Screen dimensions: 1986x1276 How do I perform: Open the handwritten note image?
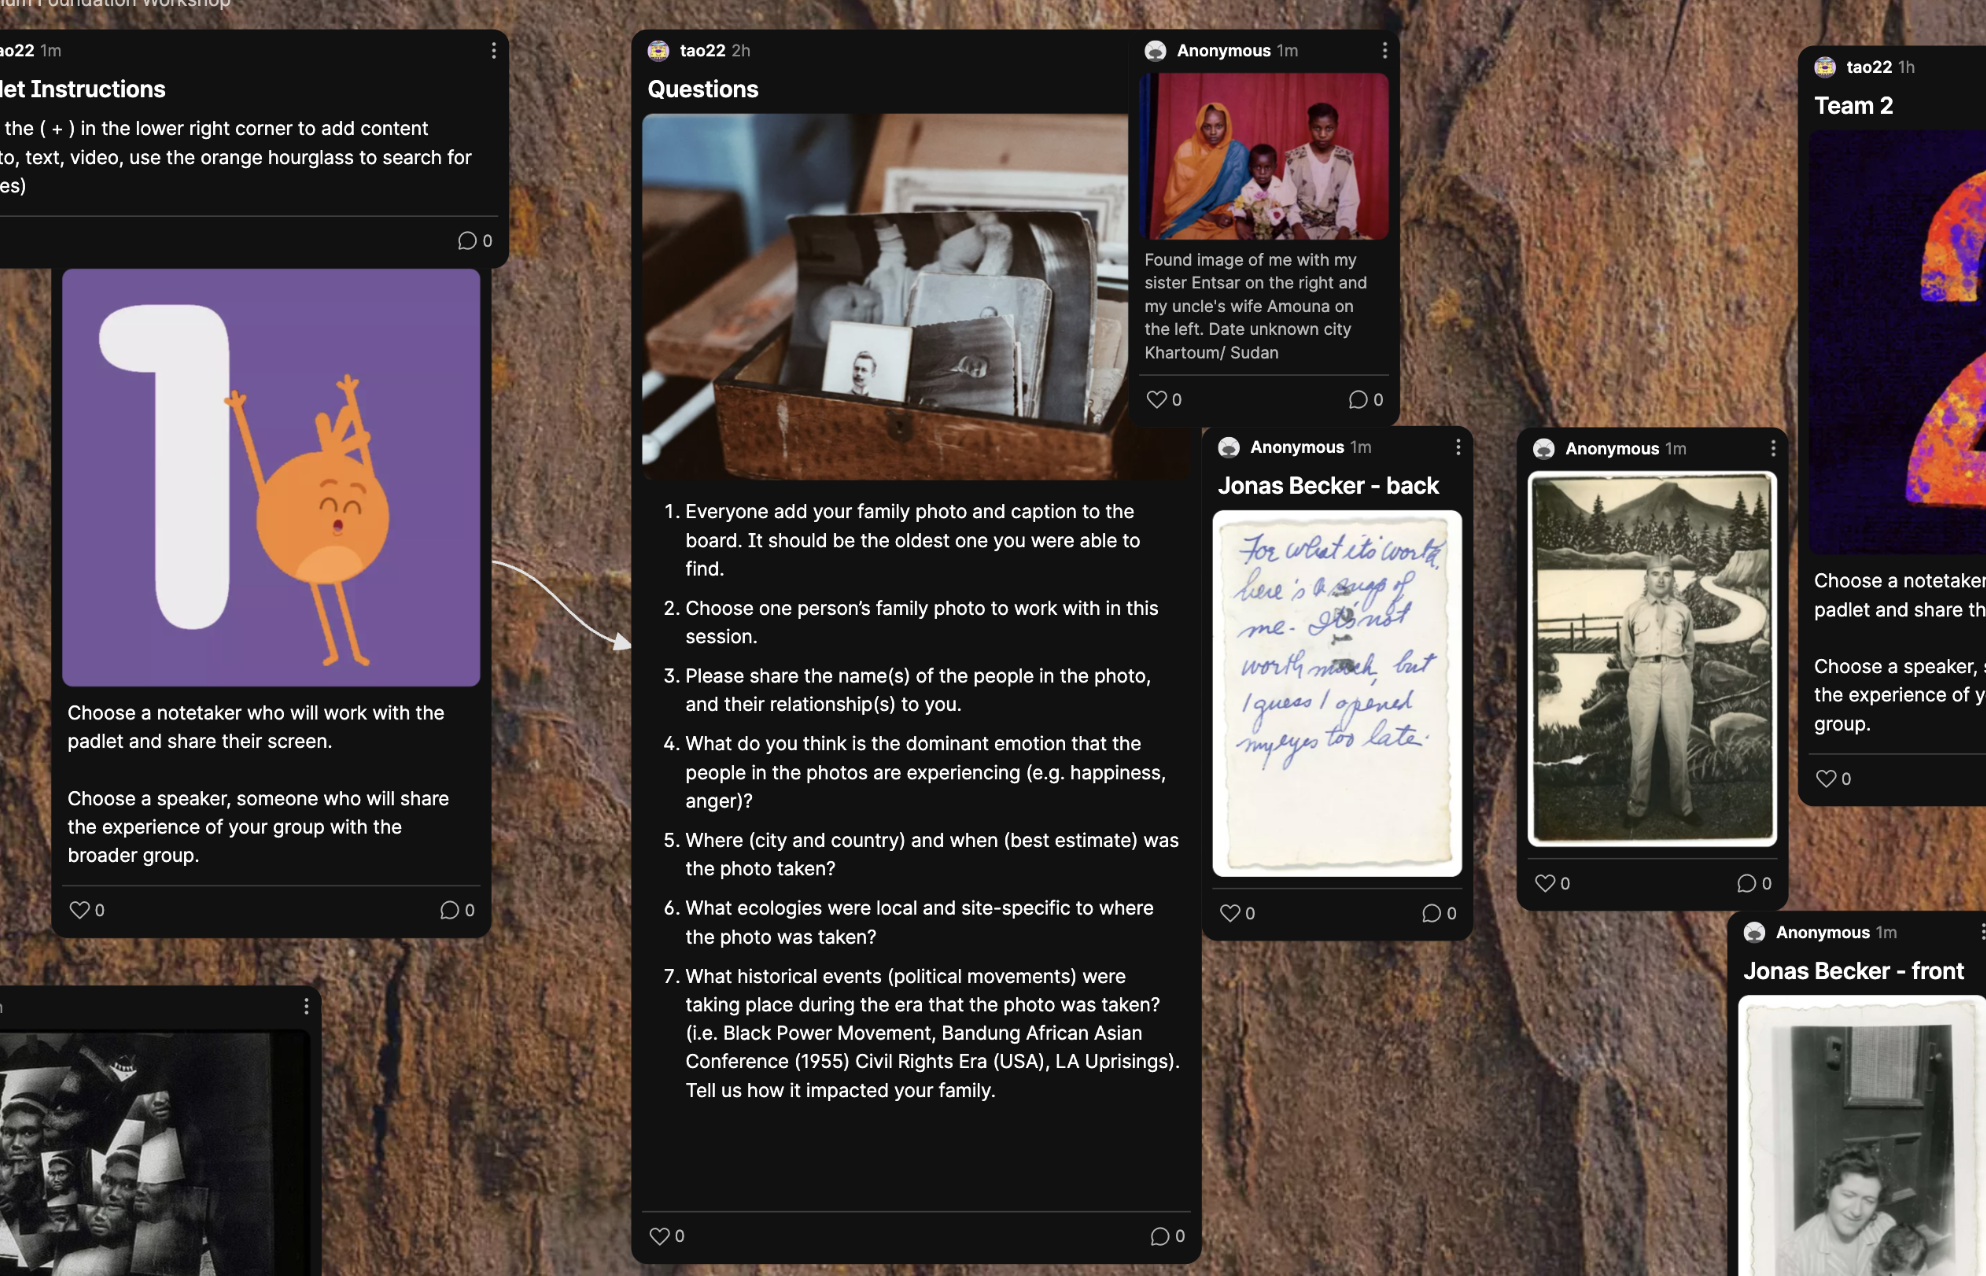1337,693
